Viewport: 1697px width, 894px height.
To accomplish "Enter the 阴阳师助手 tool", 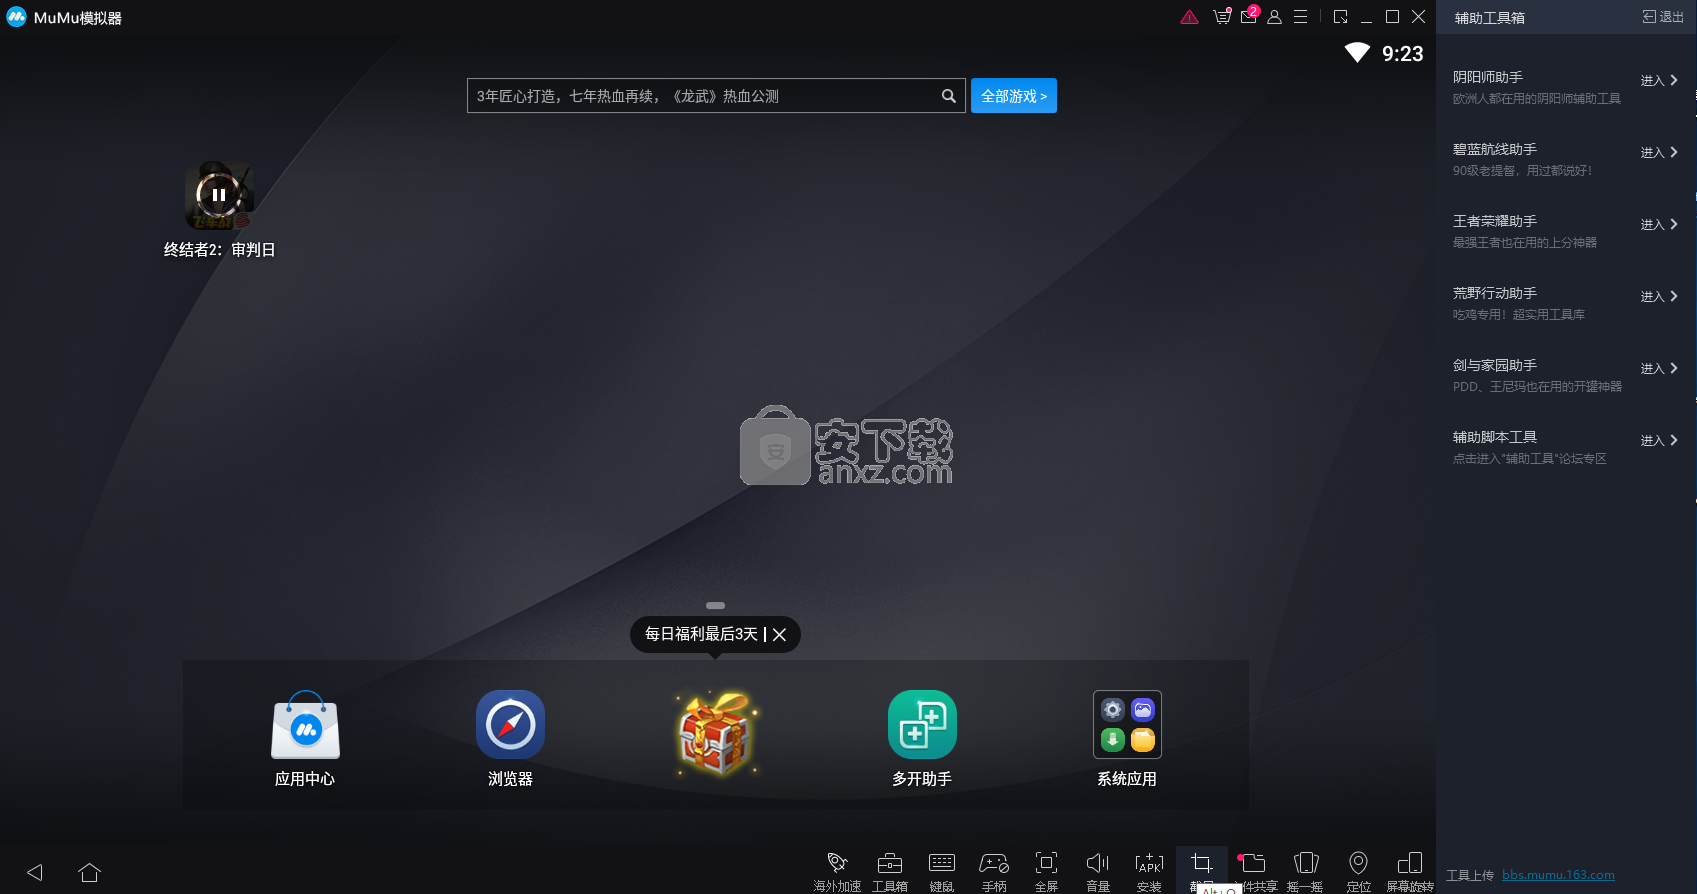I will pos(1660,80).
